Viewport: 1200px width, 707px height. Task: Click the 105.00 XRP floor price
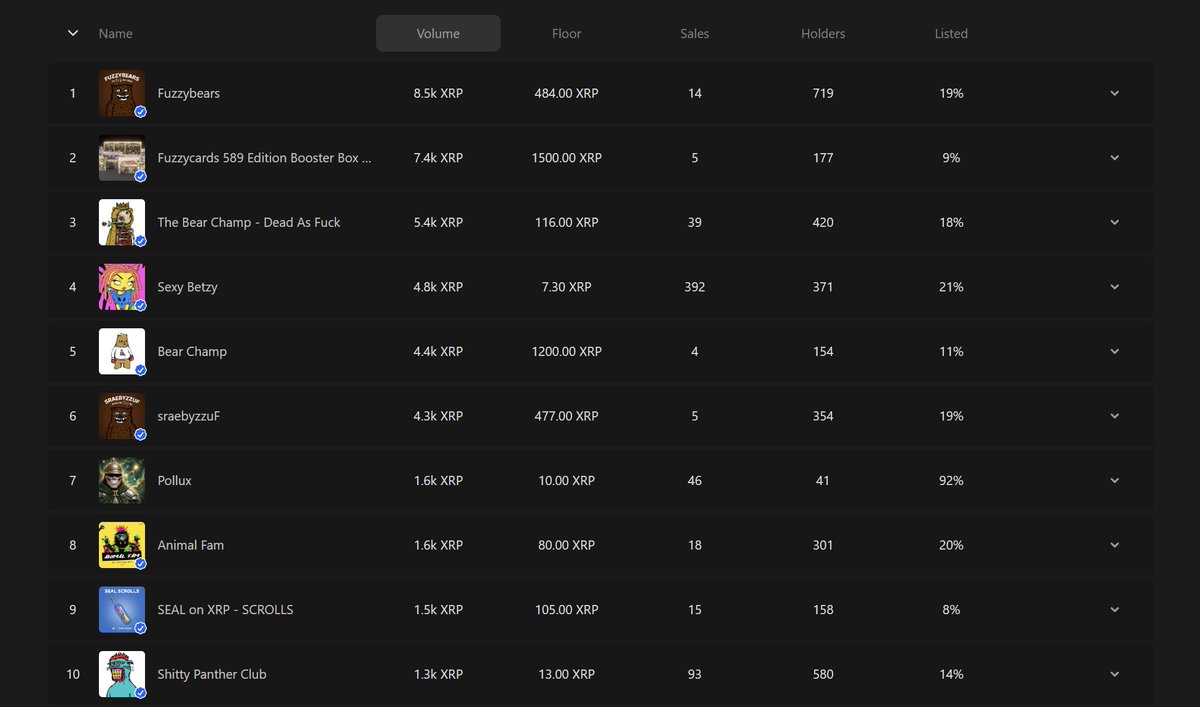point(566,609)
